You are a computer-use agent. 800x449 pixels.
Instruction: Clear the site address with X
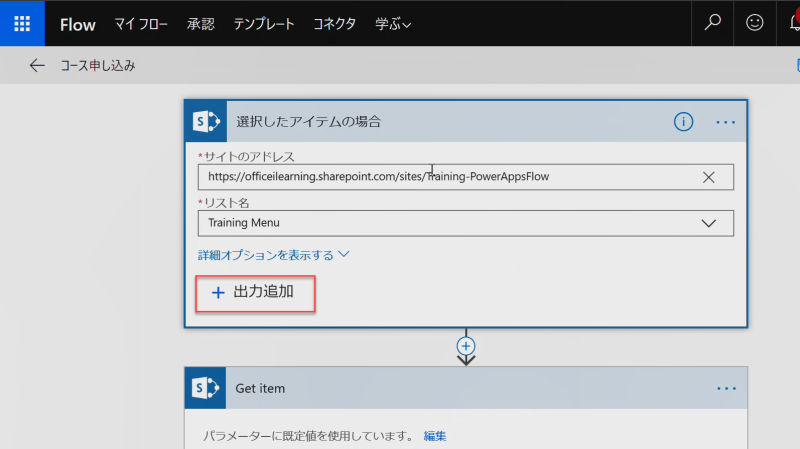[709, 177]
